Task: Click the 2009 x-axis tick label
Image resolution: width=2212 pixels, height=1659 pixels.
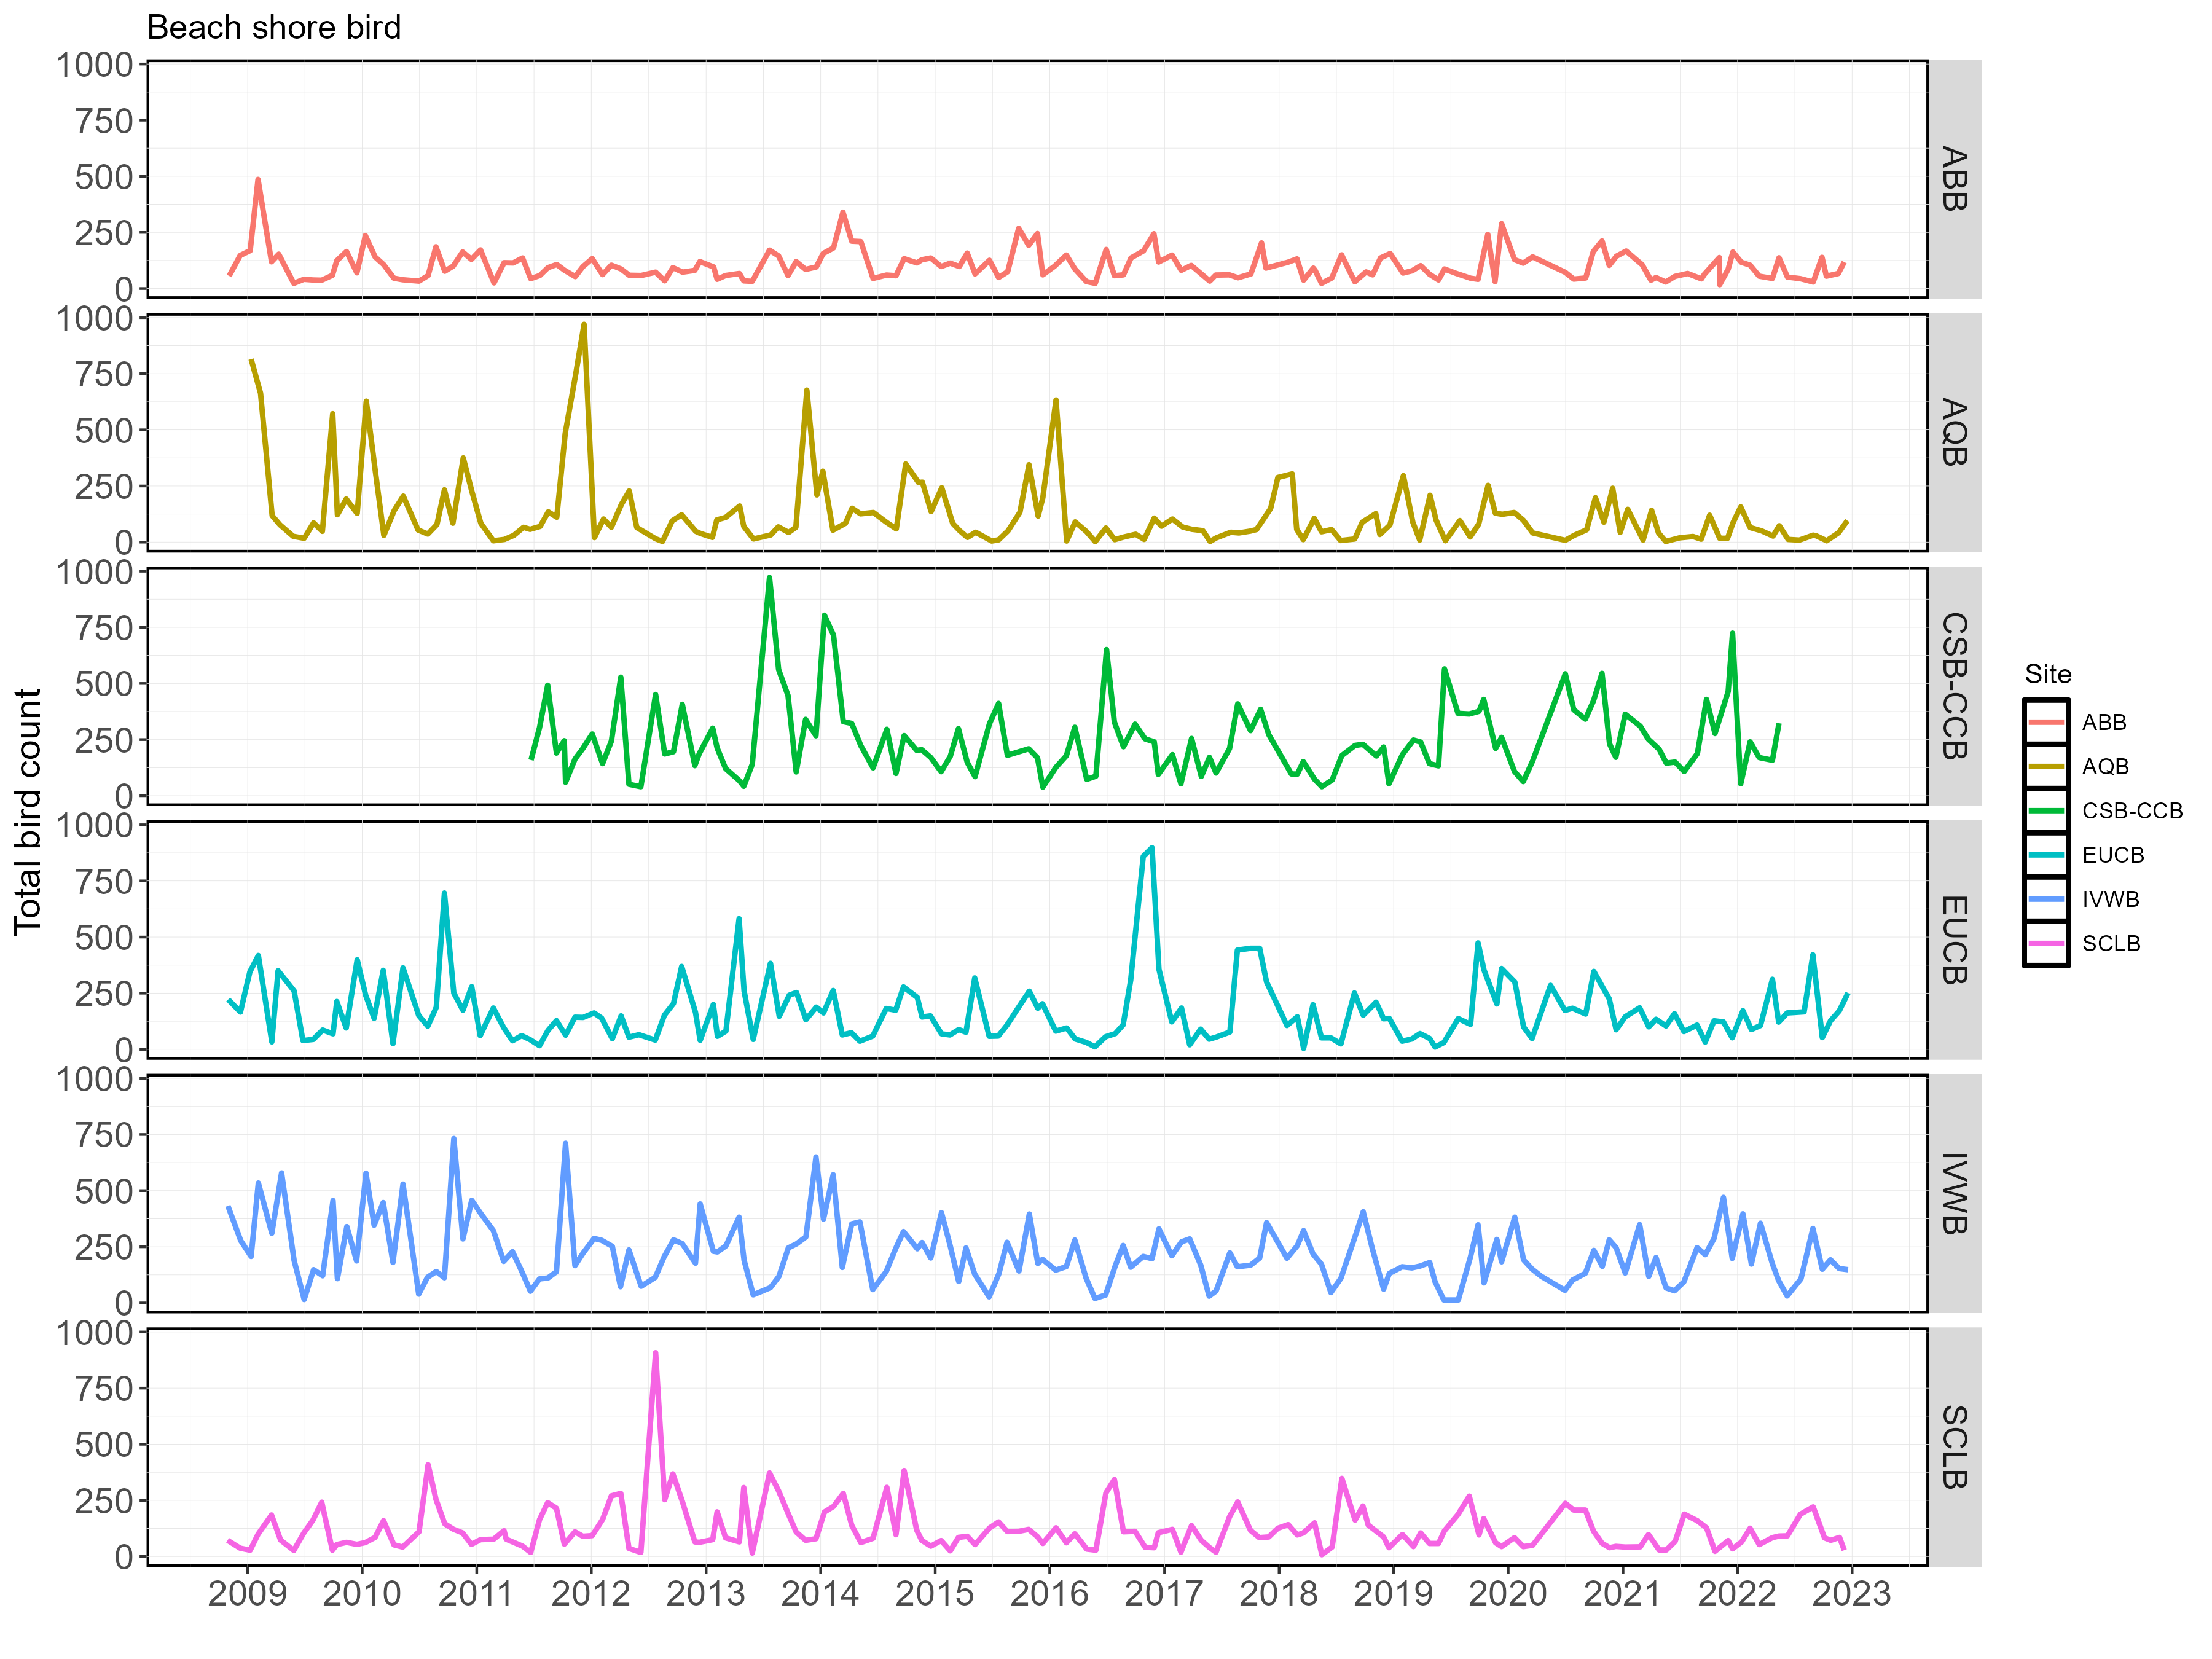Action: 247,1594
